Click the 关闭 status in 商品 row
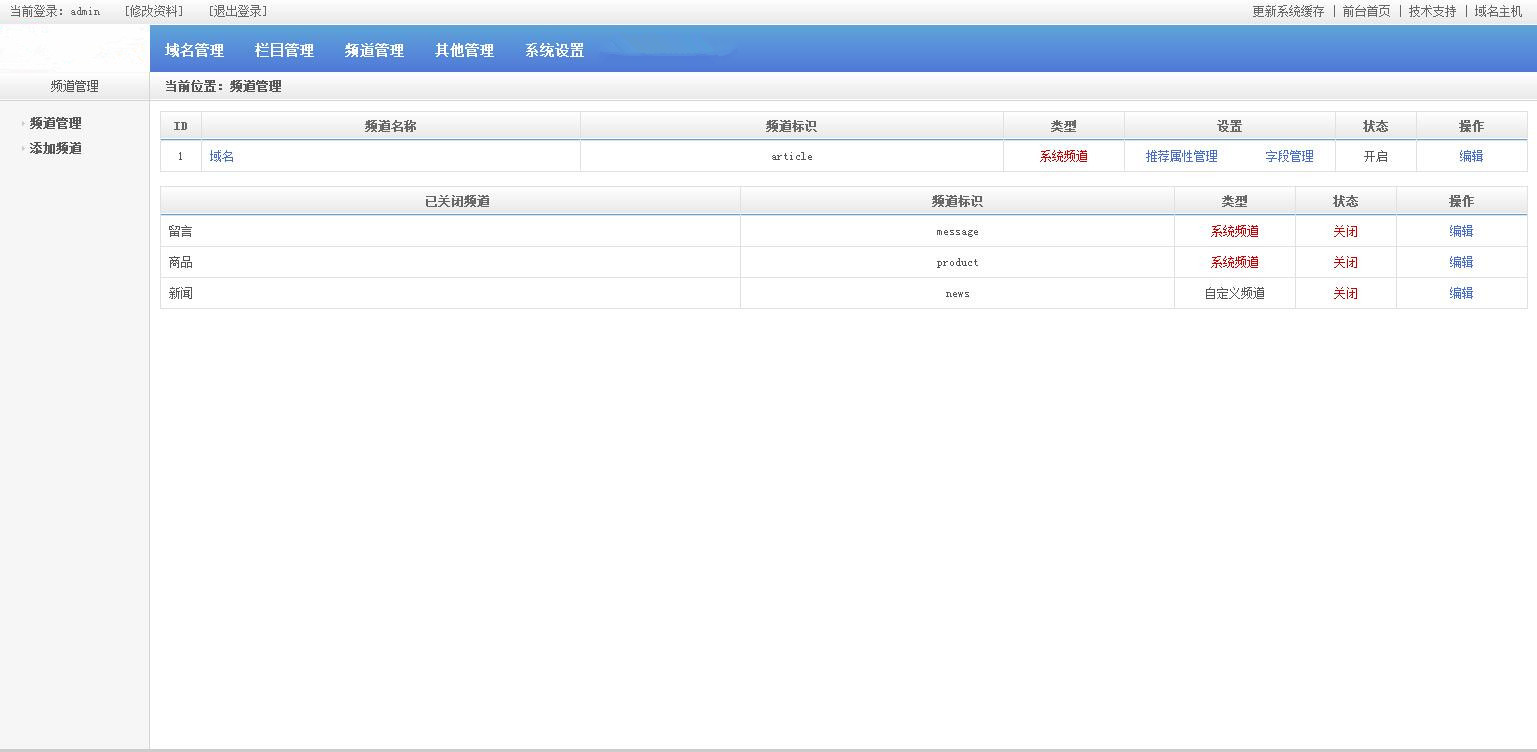This screenshot has width=1537, height=752. click(x=1346, y=262)
